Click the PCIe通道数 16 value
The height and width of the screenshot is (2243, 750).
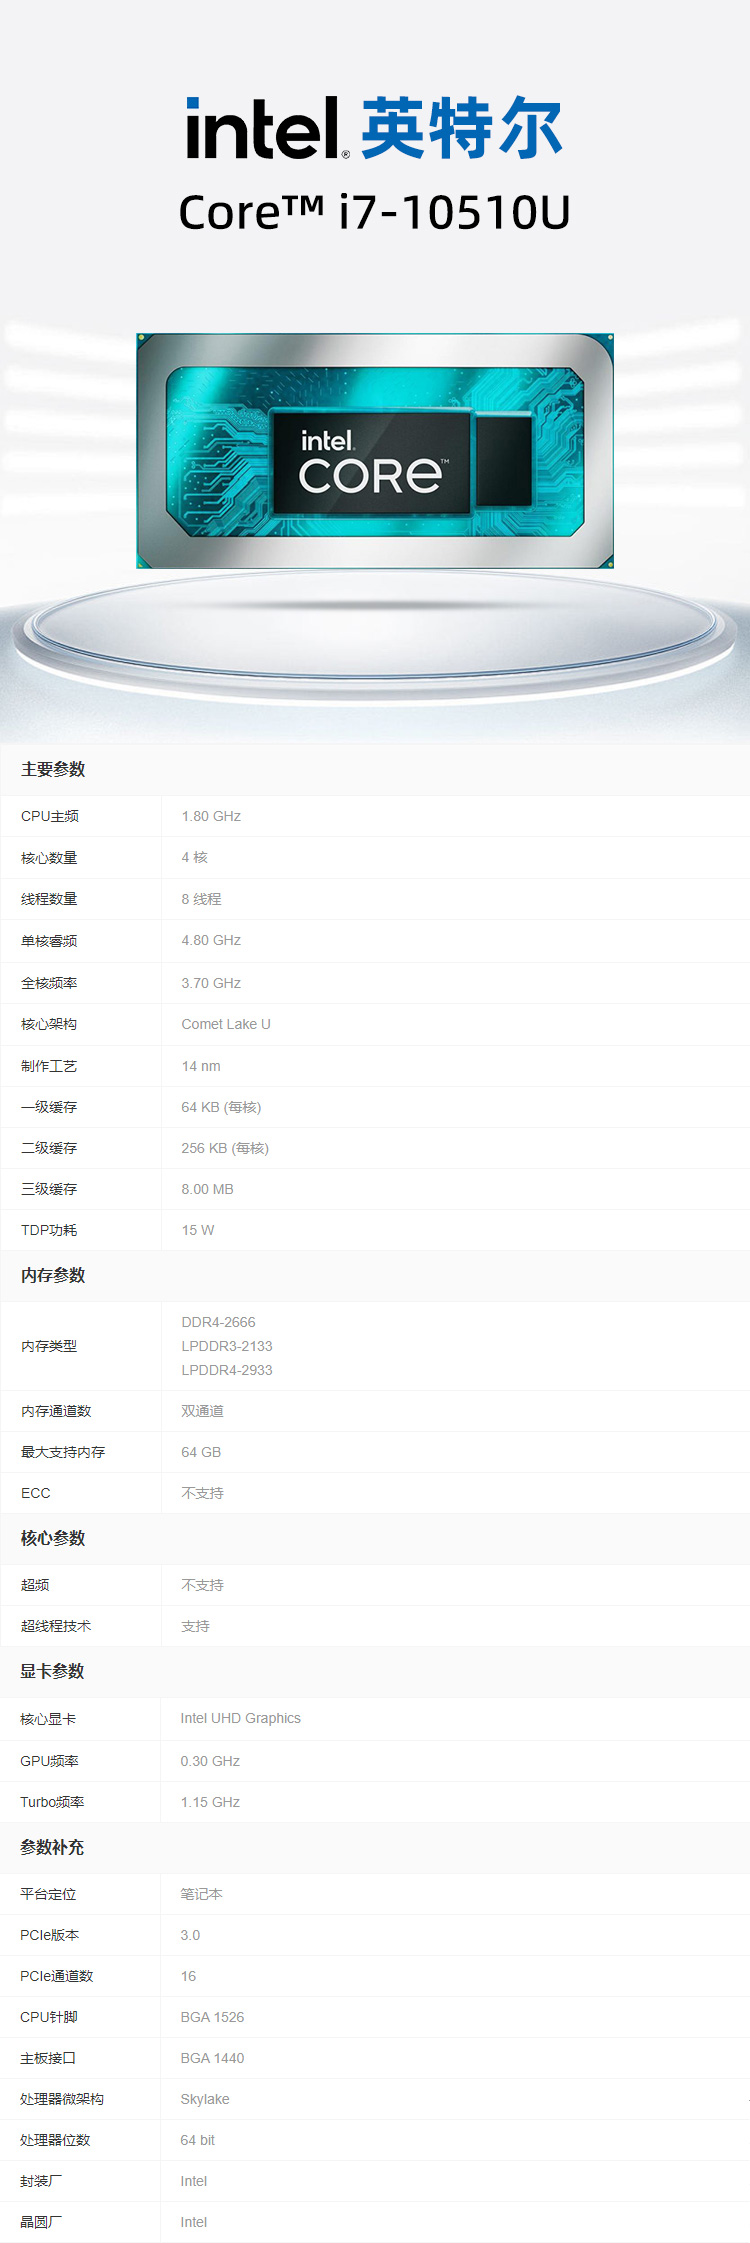(188, 1976)
